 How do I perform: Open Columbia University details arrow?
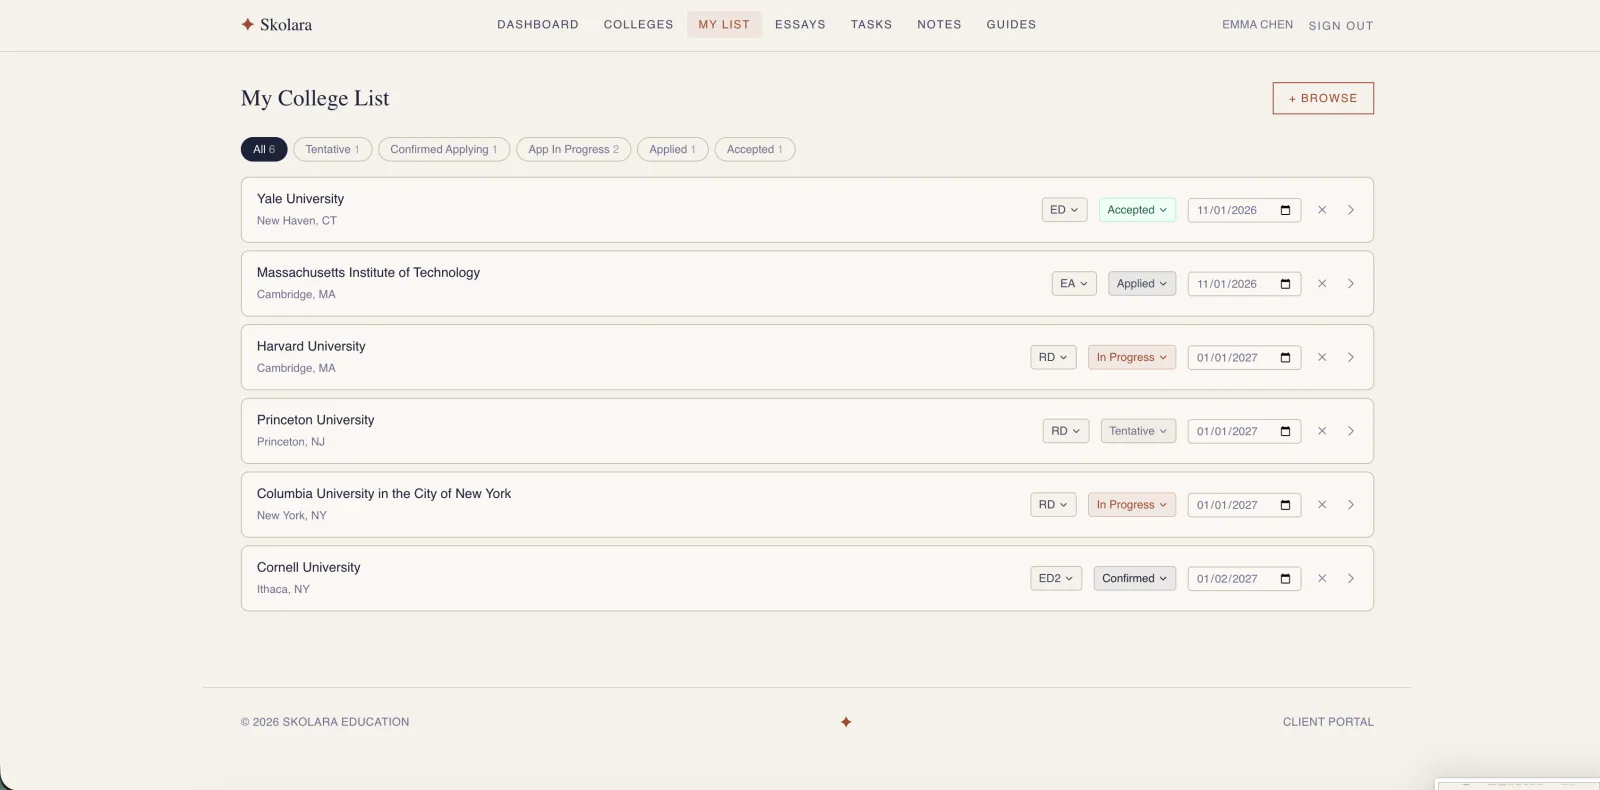coord(1351,505)
